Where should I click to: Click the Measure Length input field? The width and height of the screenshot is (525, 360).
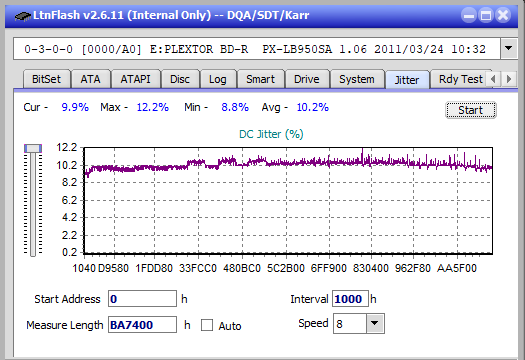point(142,325)
